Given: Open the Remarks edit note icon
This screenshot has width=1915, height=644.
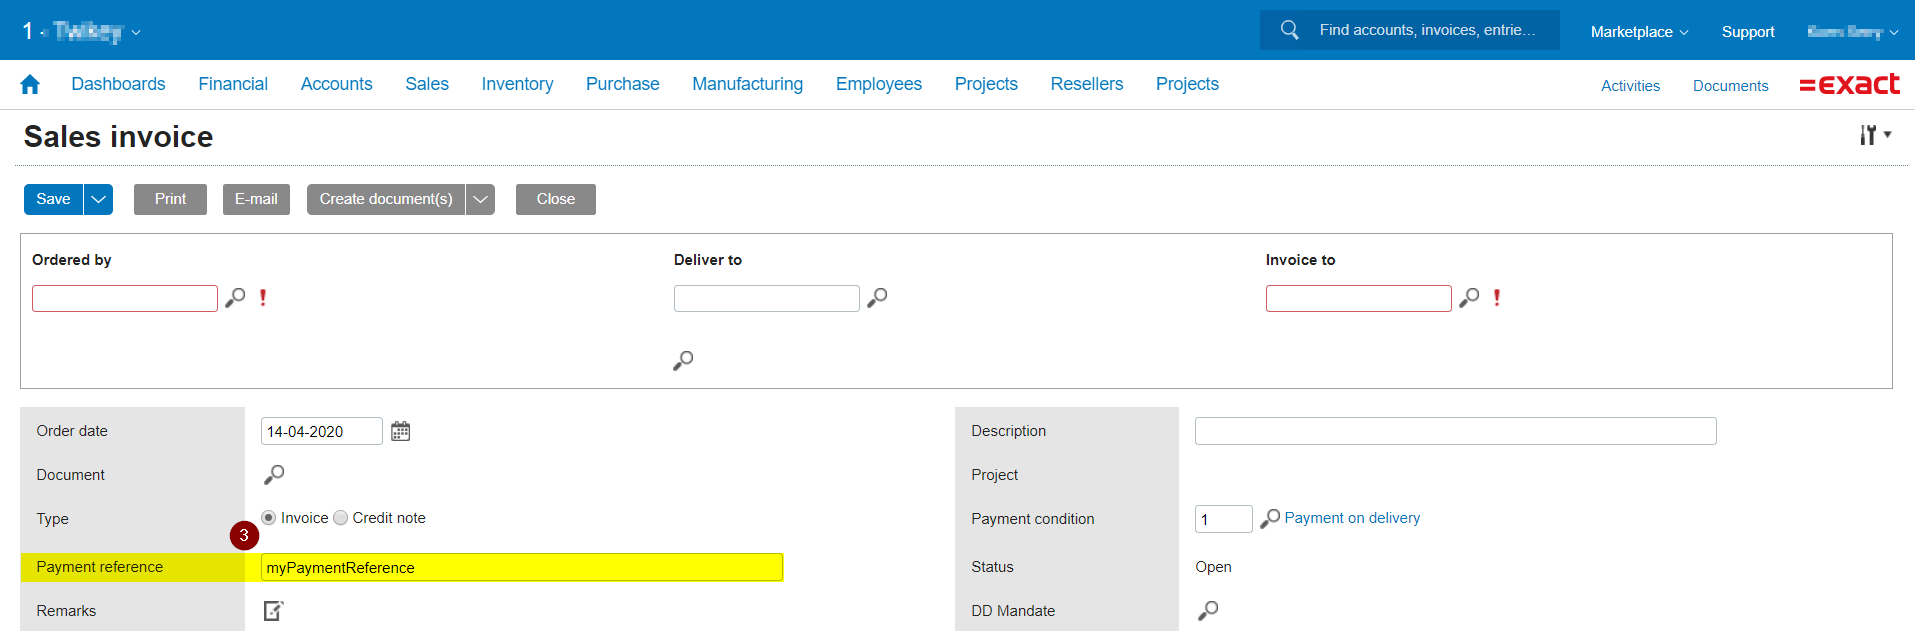Looking at the screenshot, I should (274, 610).
